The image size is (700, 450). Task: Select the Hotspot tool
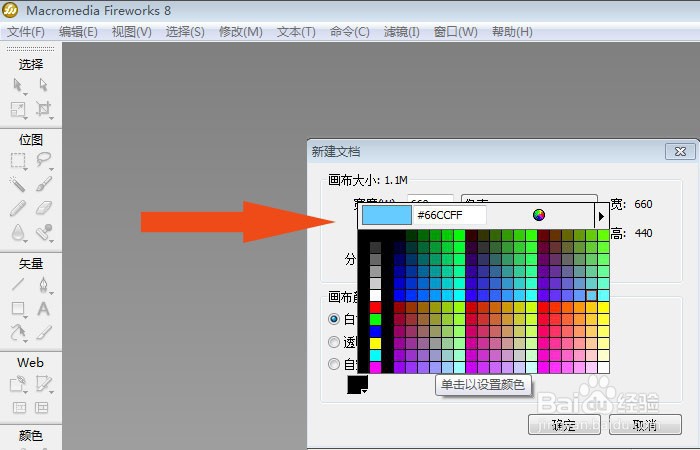18,384
